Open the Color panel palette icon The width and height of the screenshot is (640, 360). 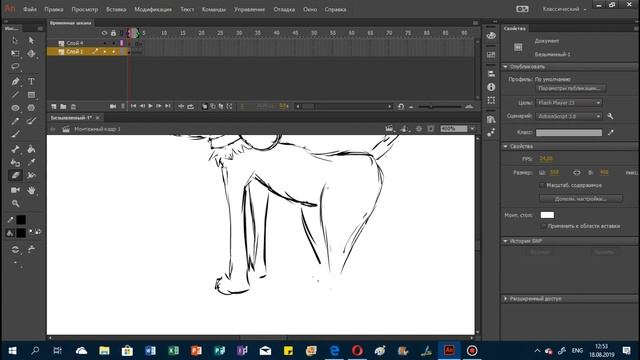491,36
